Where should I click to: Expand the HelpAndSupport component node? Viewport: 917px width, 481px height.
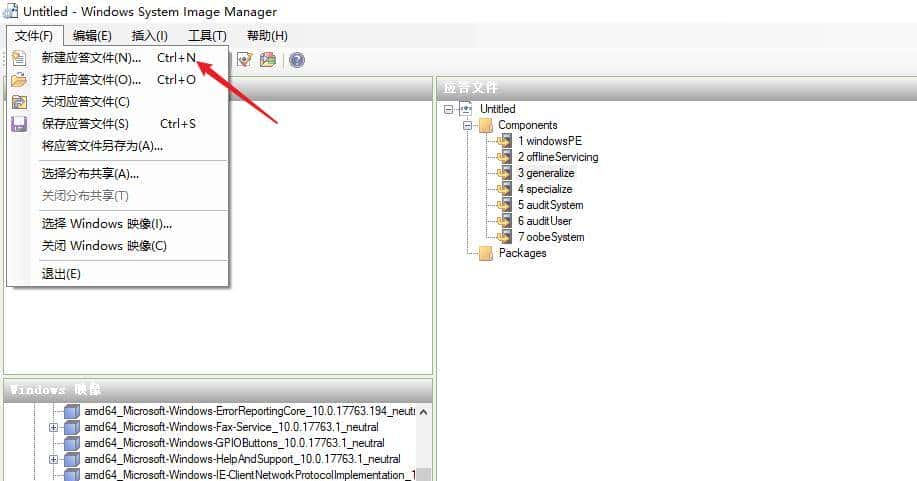(53, 459)
